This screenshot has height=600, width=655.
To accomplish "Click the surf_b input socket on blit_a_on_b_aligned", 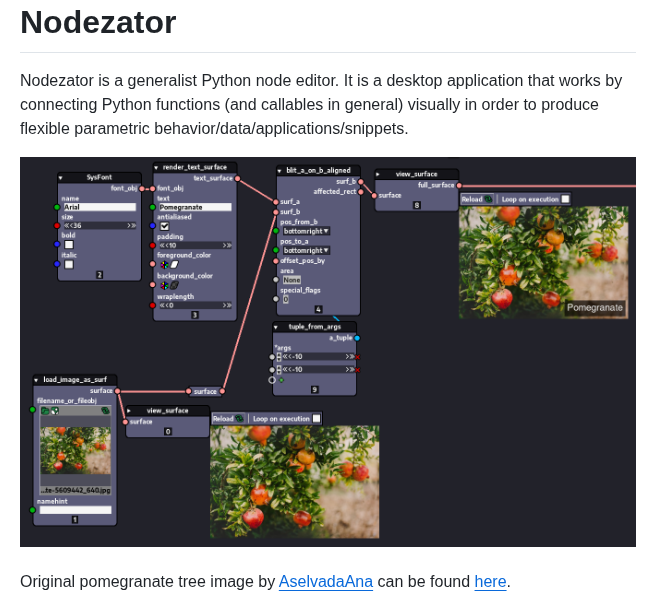I will (276, 212).
